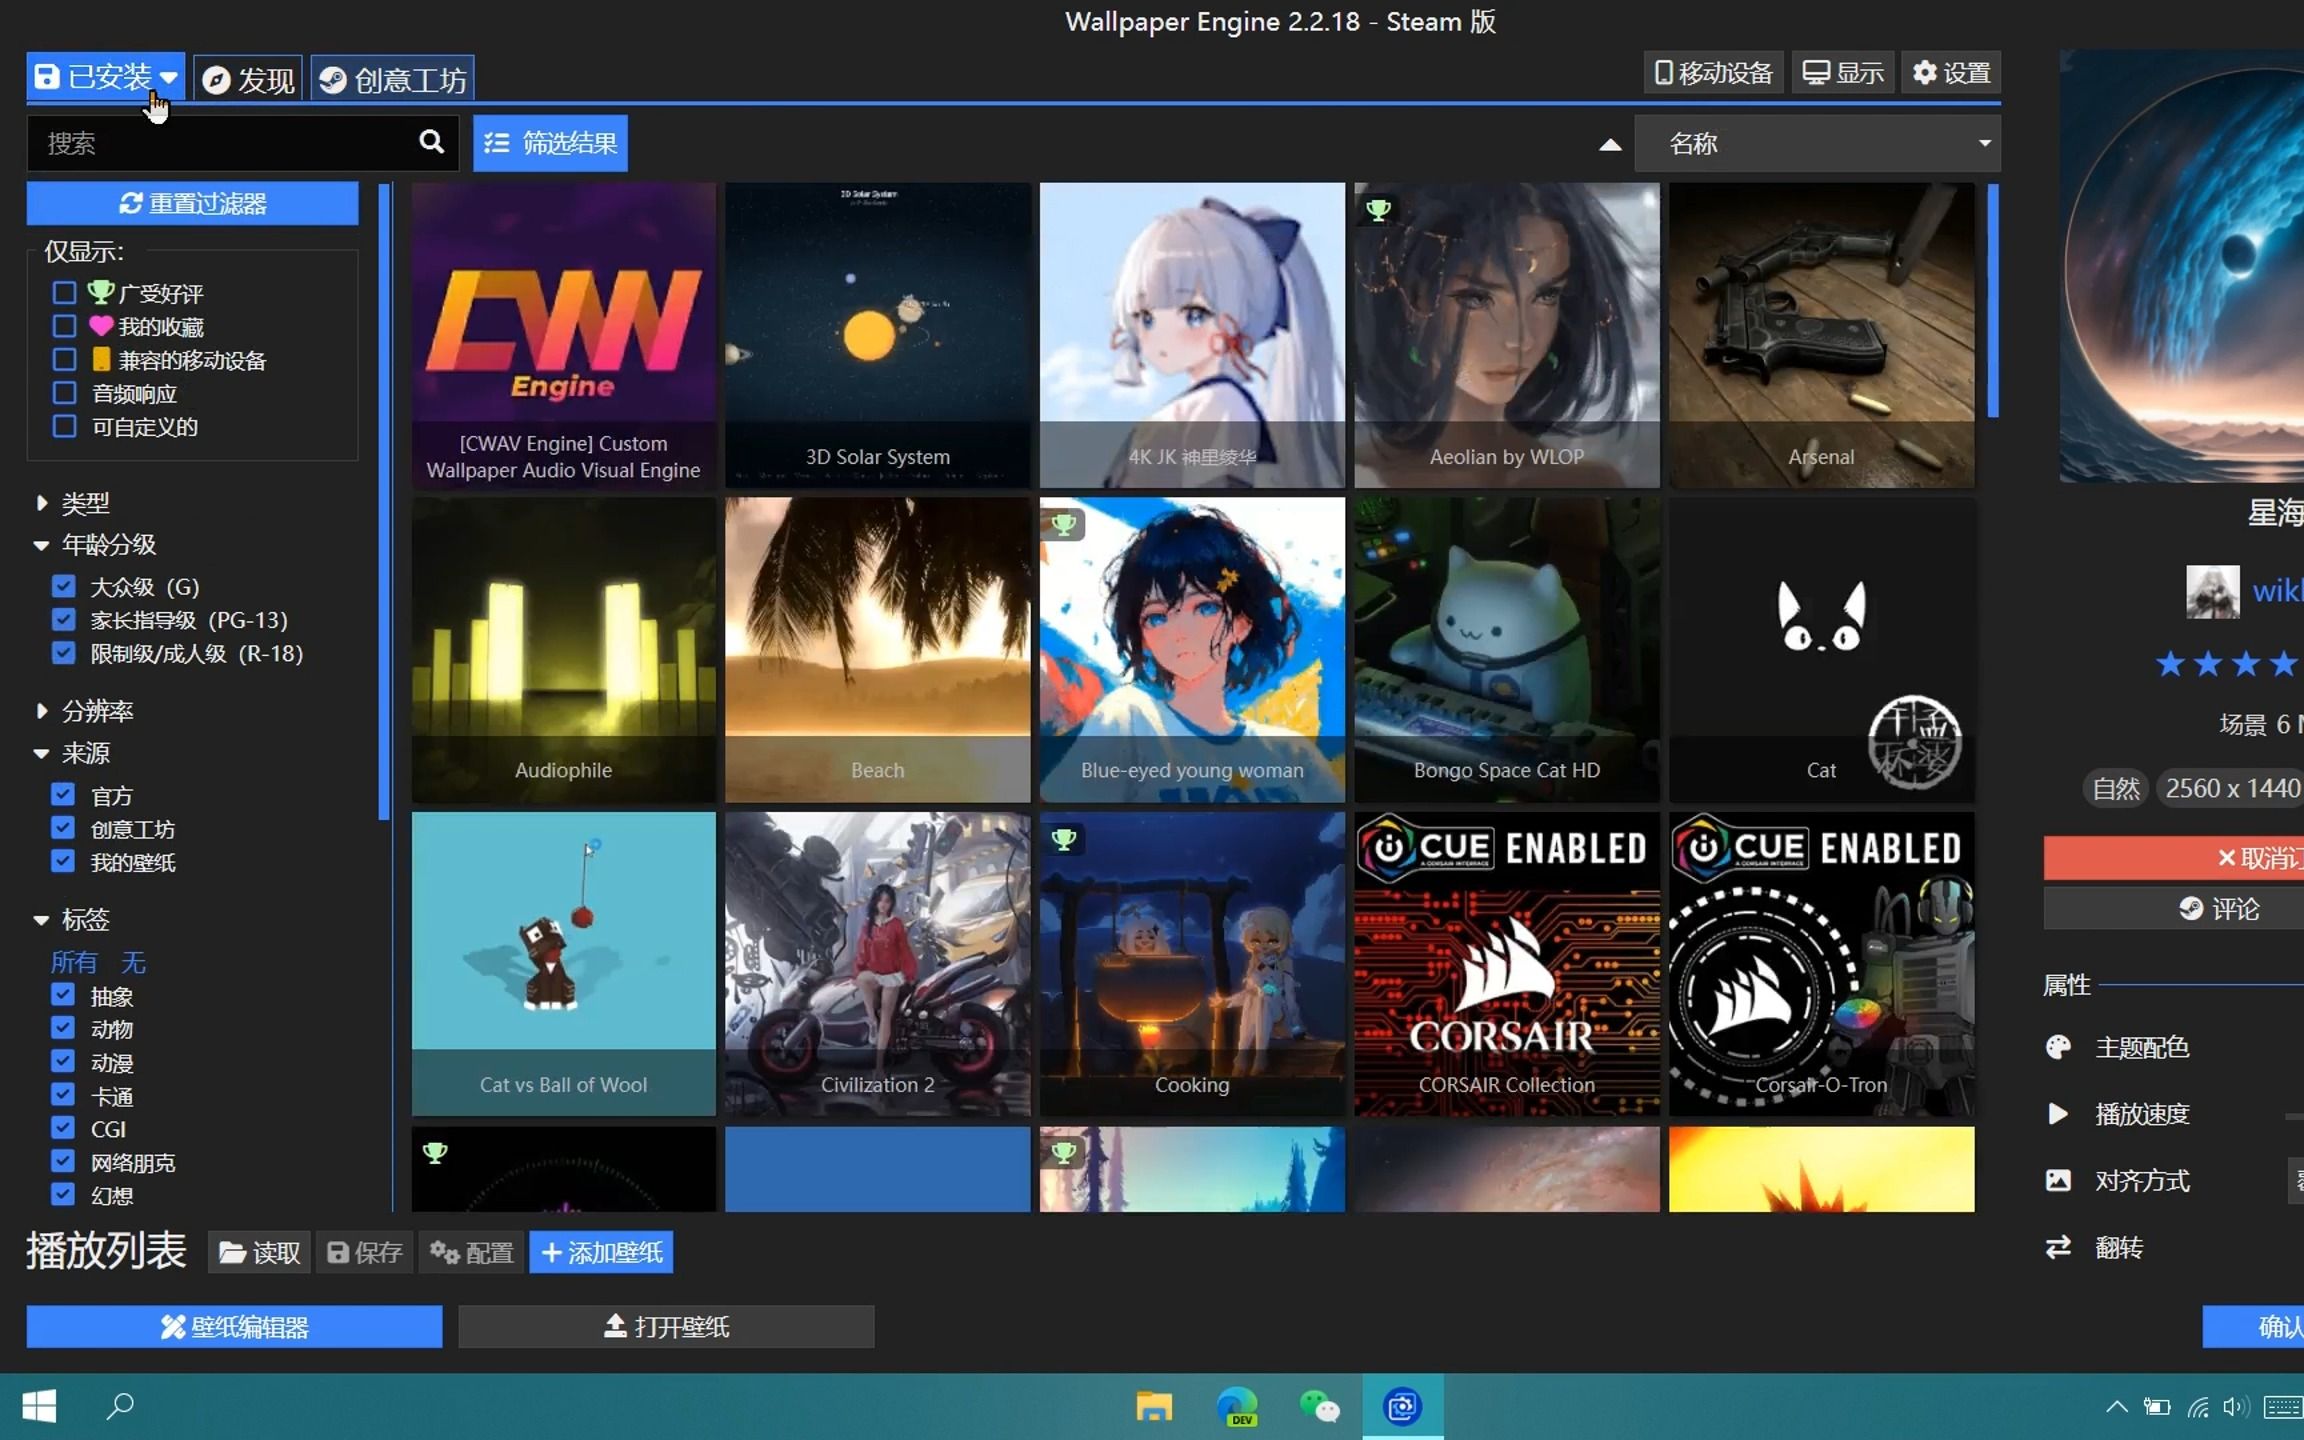Click 重置过滤器 button
This screenshot has height=1440, width=2304.
(x=192, y=203)
